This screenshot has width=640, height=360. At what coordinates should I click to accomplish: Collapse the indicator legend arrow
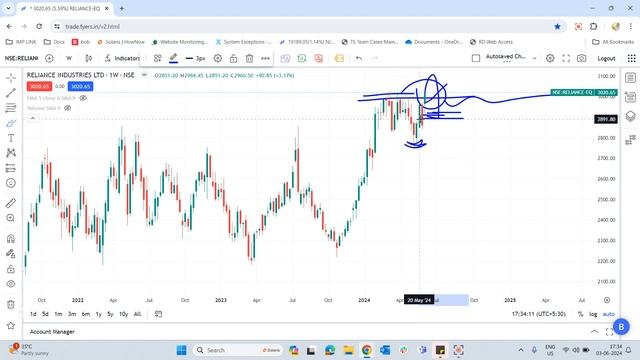click(33, 118)
